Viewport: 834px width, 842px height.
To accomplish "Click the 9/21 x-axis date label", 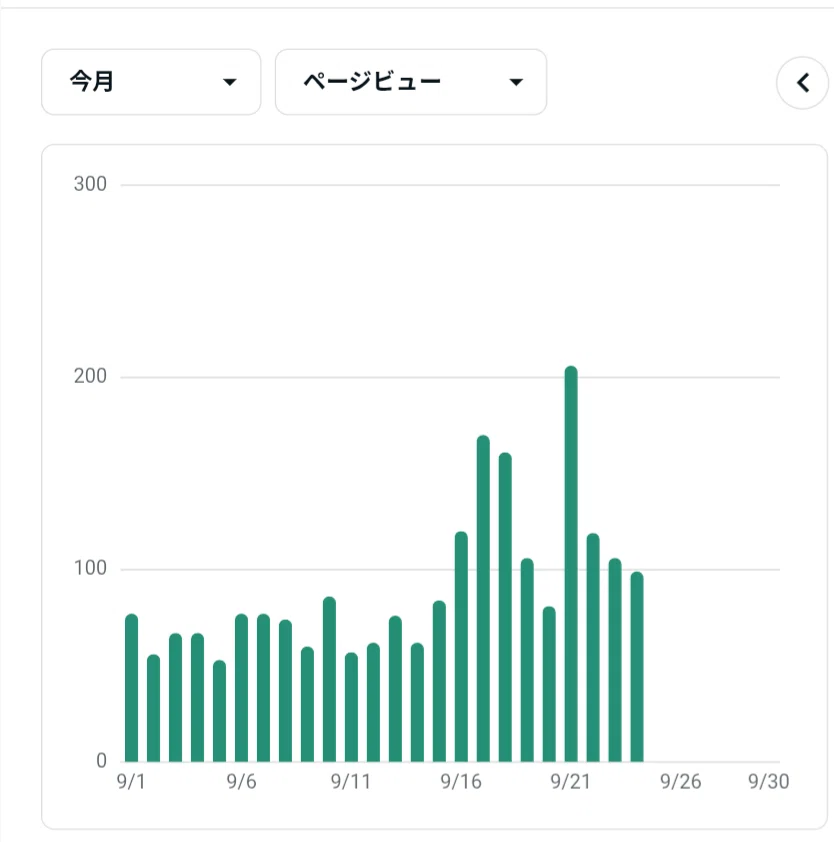I will (x=570, y=782).
